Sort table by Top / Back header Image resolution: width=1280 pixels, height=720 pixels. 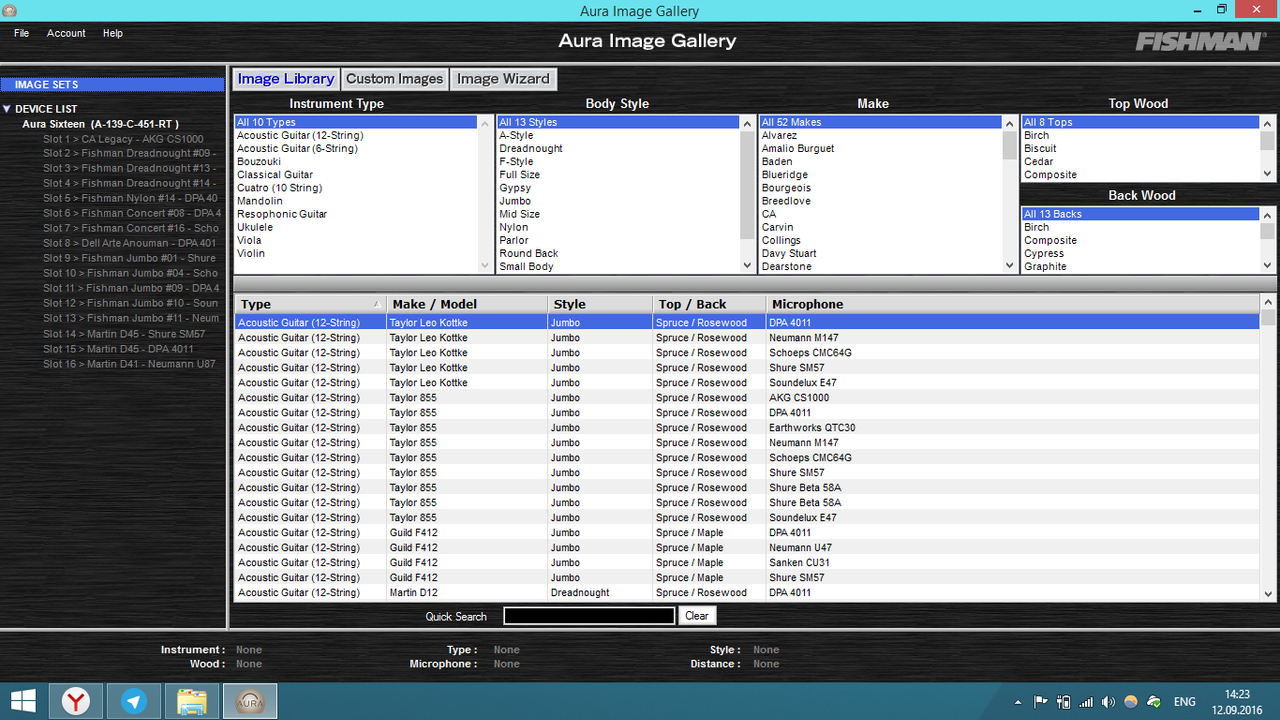(x=709, y=304)
